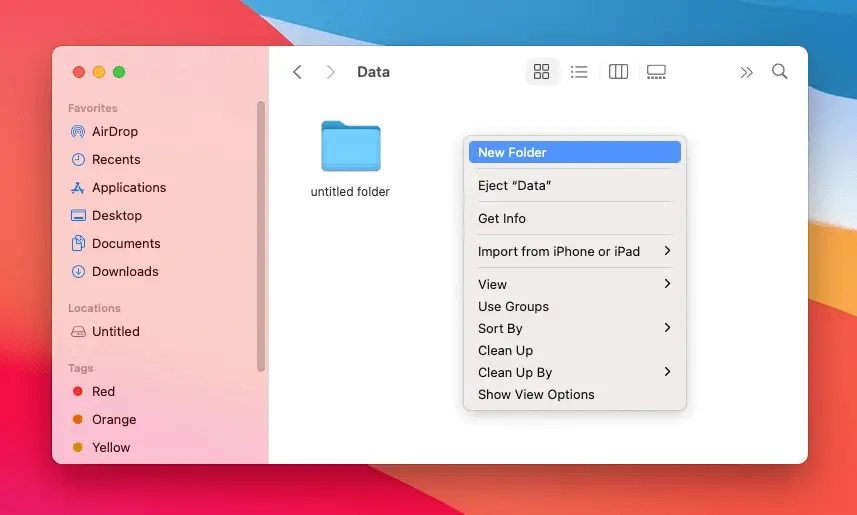Select Use Groups menu item
Viewport: 857px width, 515px height.
pyautogui.click(x=574, y=306)
